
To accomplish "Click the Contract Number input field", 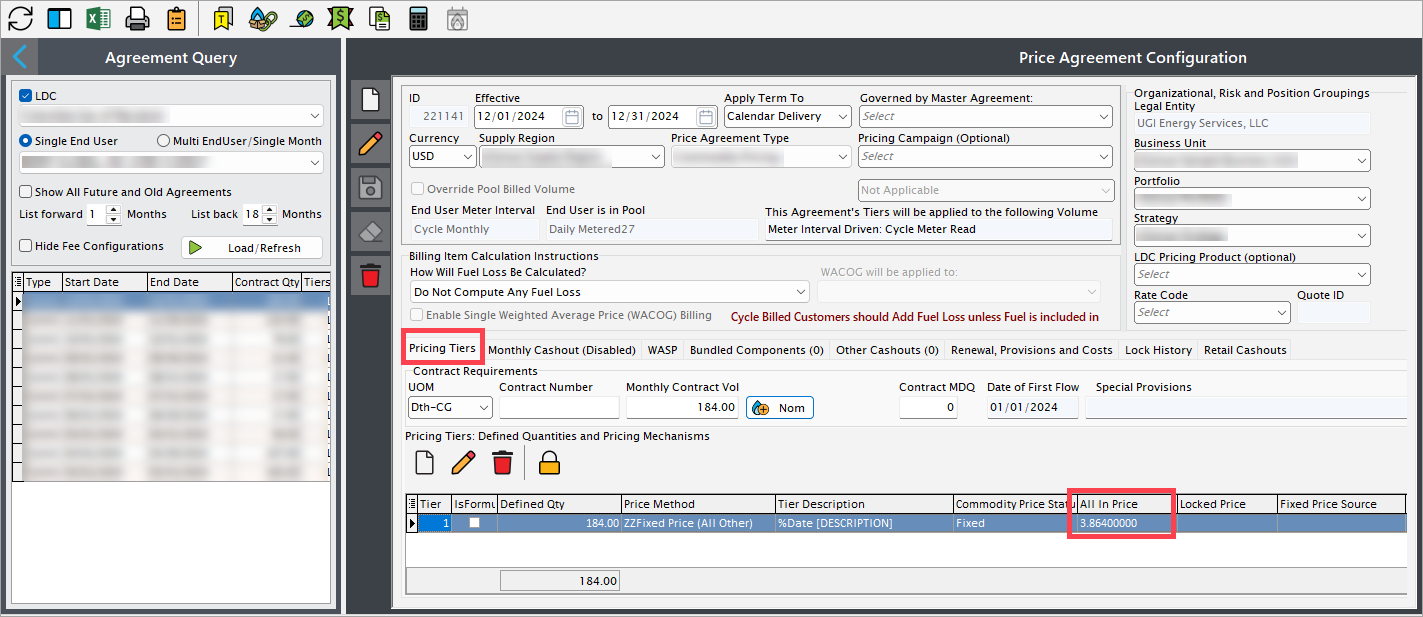I will coord(559,407).
